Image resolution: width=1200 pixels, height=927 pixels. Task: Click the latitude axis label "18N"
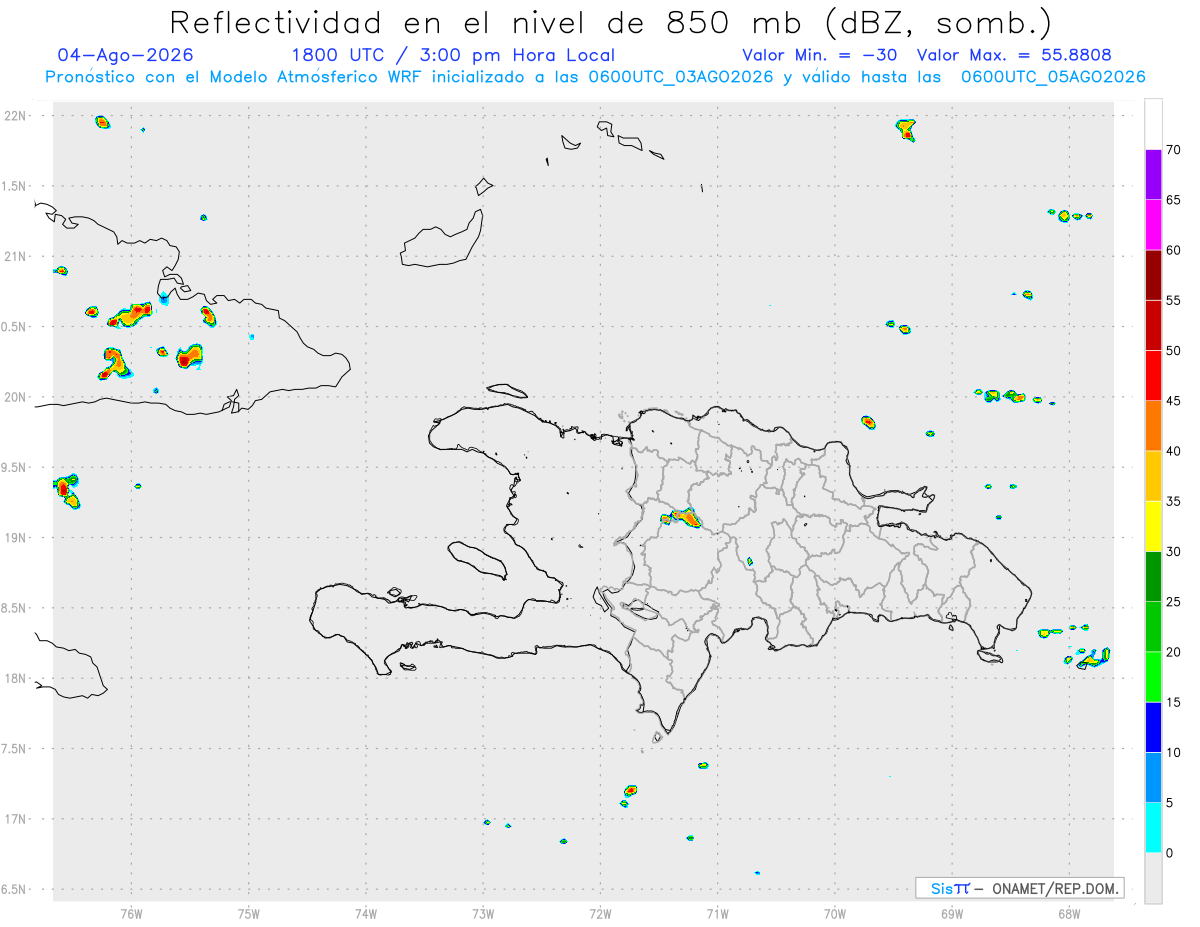tap(15, 679)
